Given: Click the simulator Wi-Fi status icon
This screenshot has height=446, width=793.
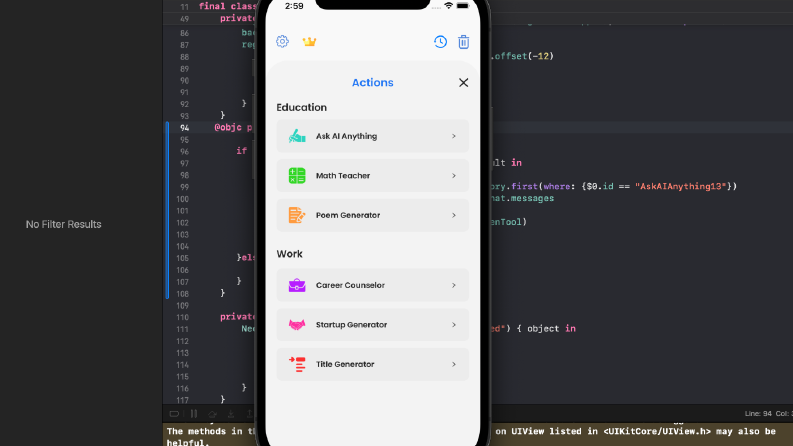Looking at the screenshot, I should click(448, 6).
